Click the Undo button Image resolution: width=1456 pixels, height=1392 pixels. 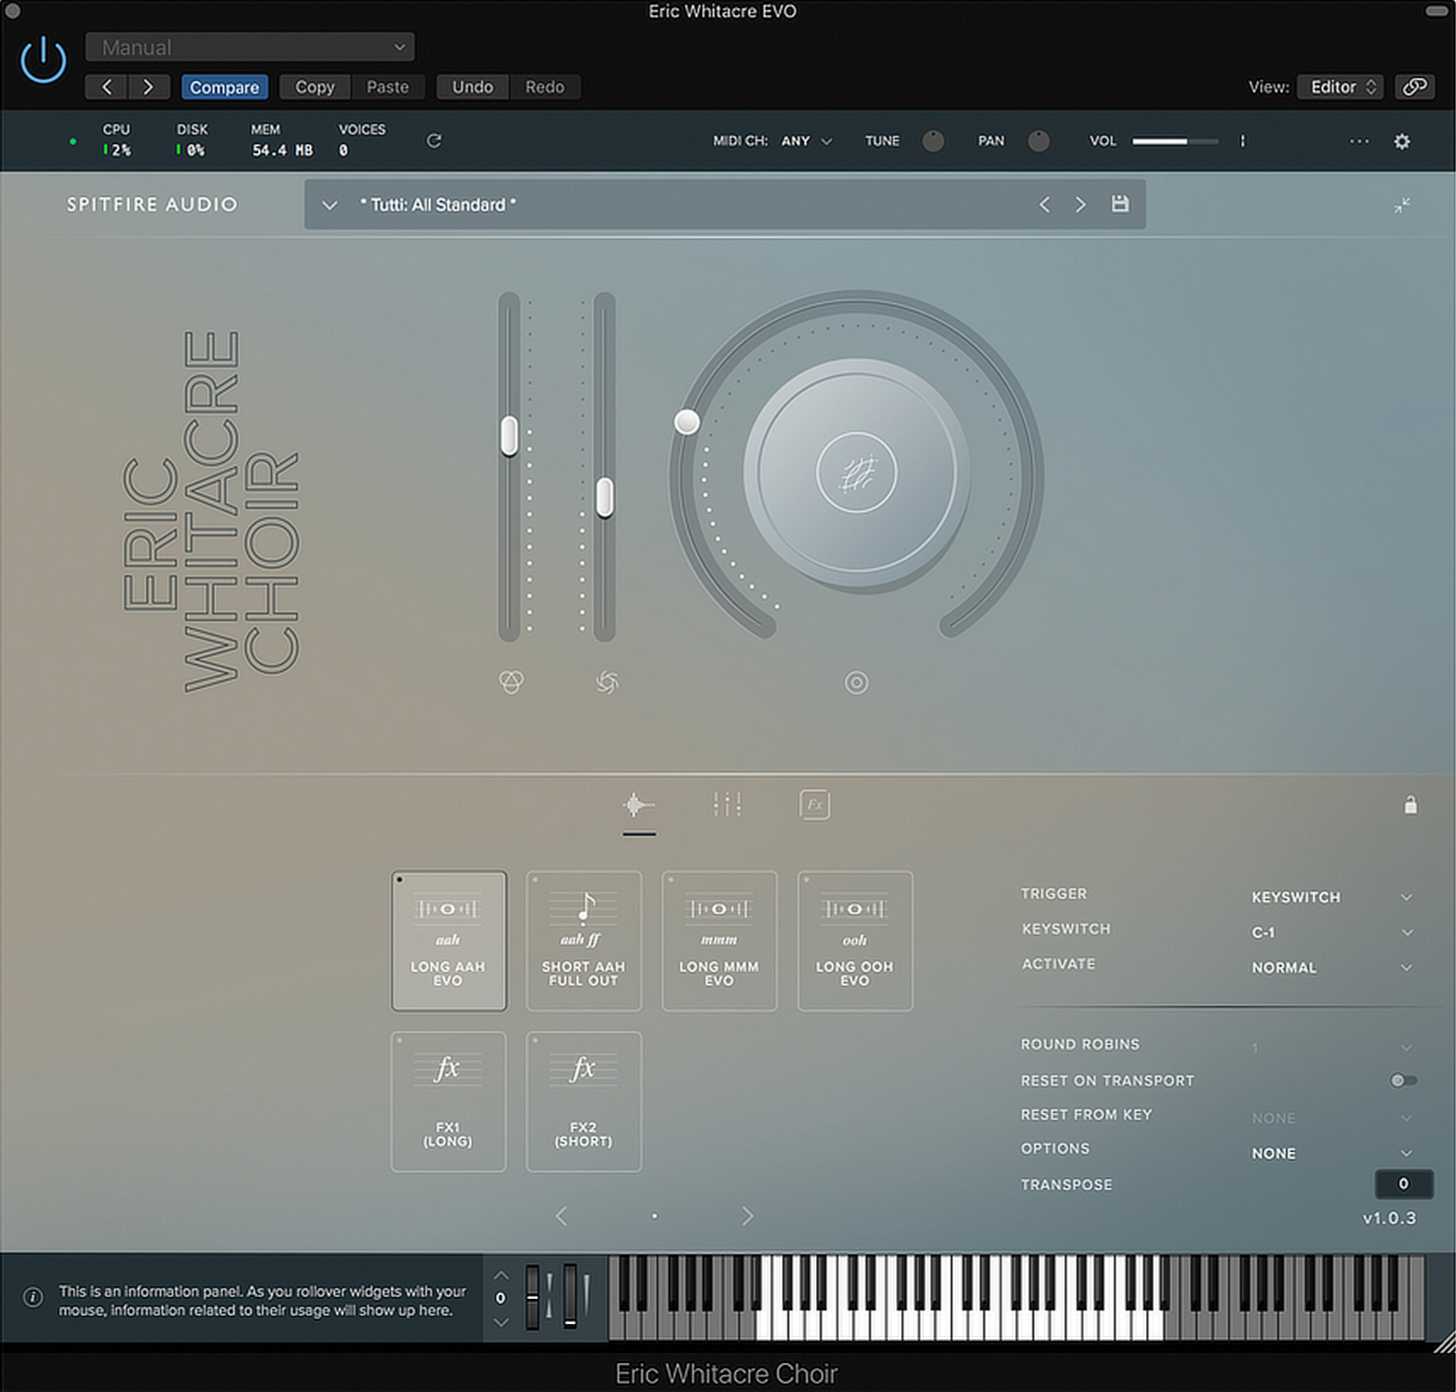472,87
